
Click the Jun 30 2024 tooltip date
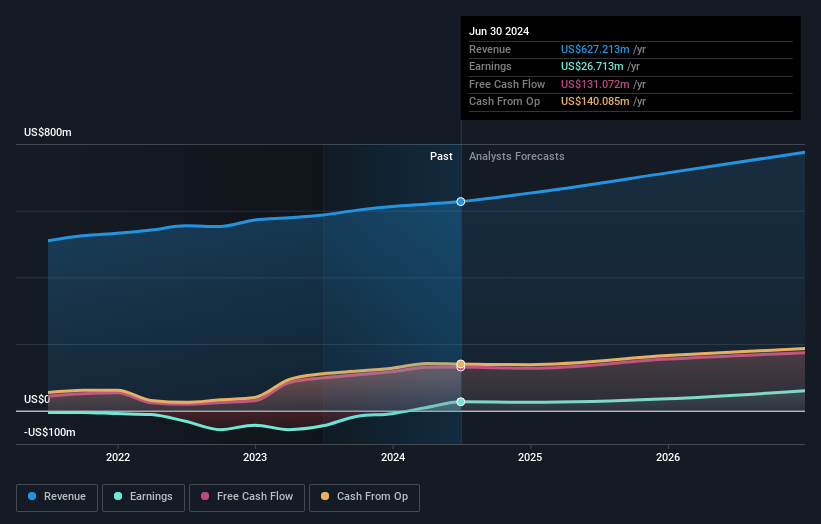coord(499,31)
